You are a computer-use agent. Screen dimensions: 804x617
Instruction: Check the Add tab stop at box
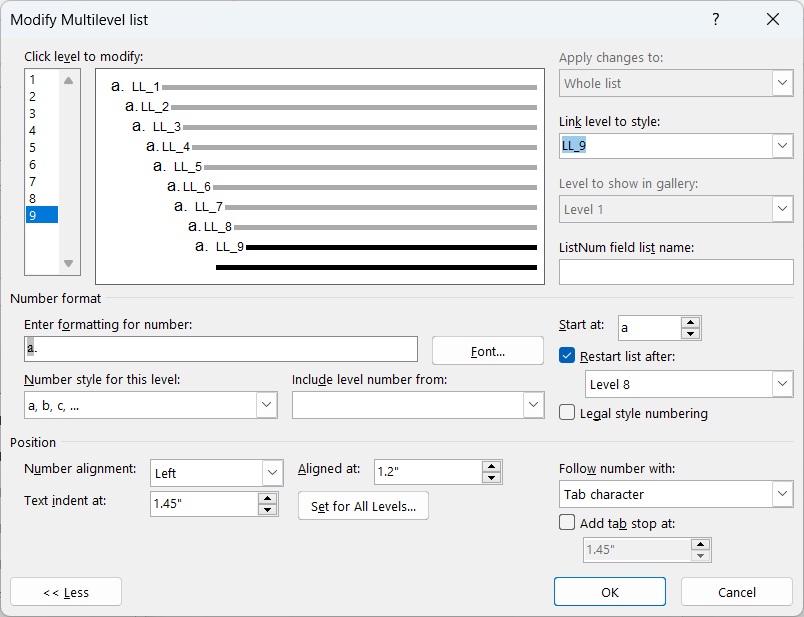point(568,522)
